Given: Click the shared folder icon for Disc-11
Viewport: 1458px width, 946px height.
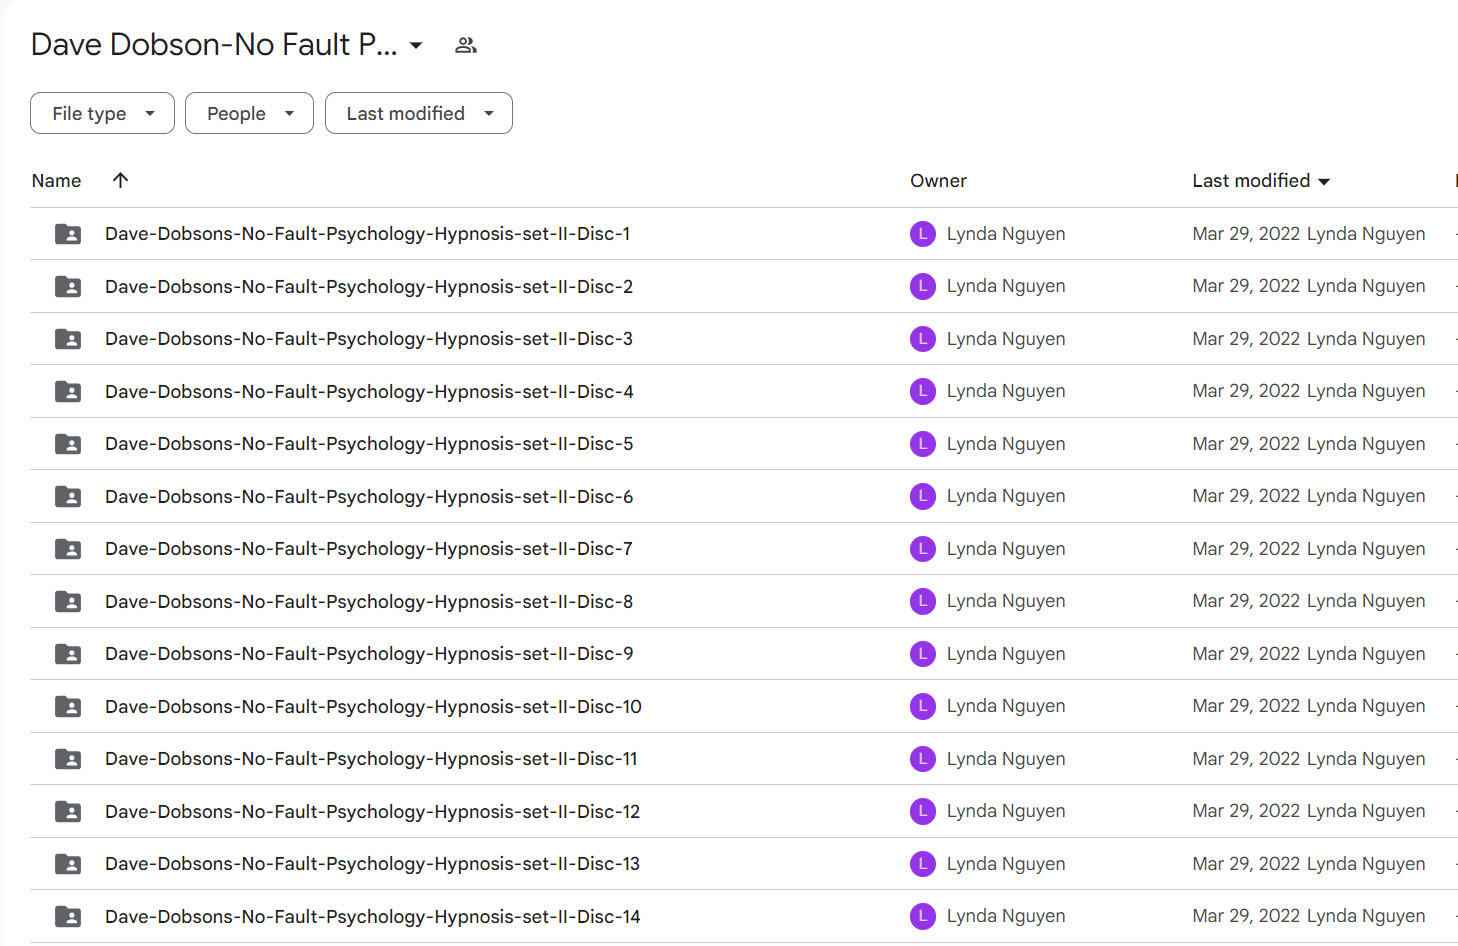Looking at the screenshot, I should 68,759.
